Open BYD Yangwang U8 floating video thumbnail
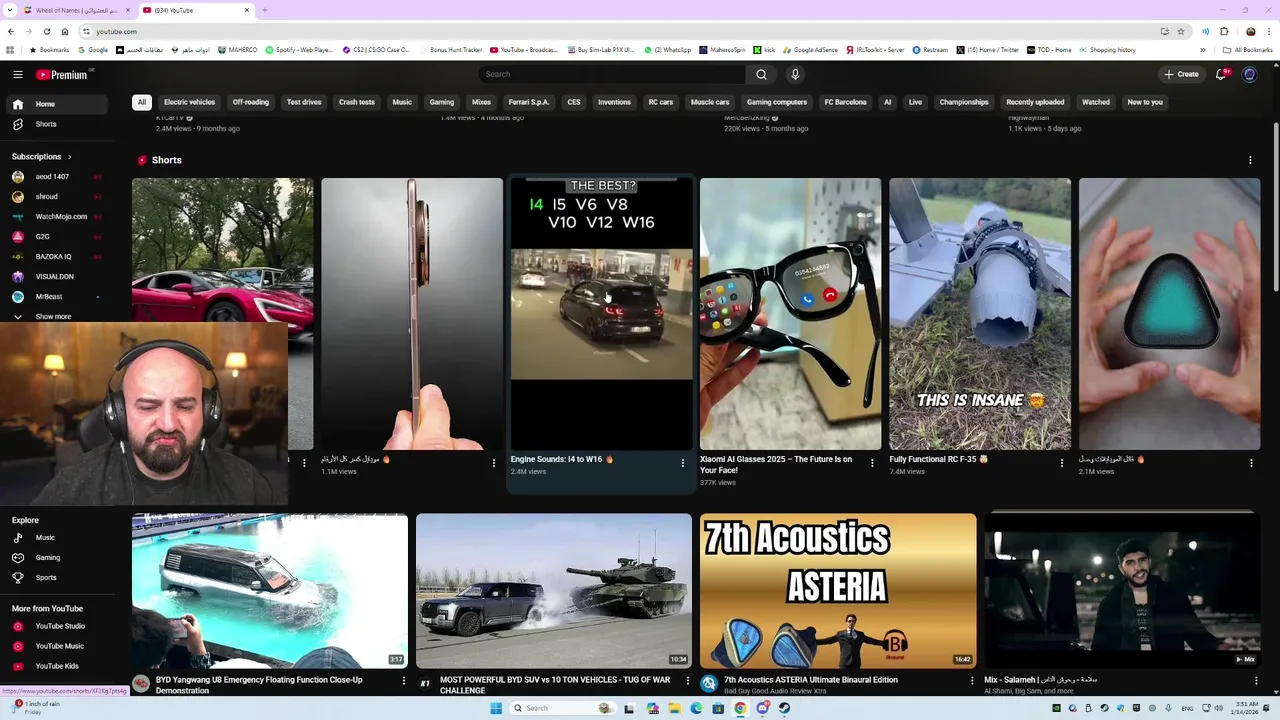This screenshot has width=1280, height=720. [x=270, y=591]
